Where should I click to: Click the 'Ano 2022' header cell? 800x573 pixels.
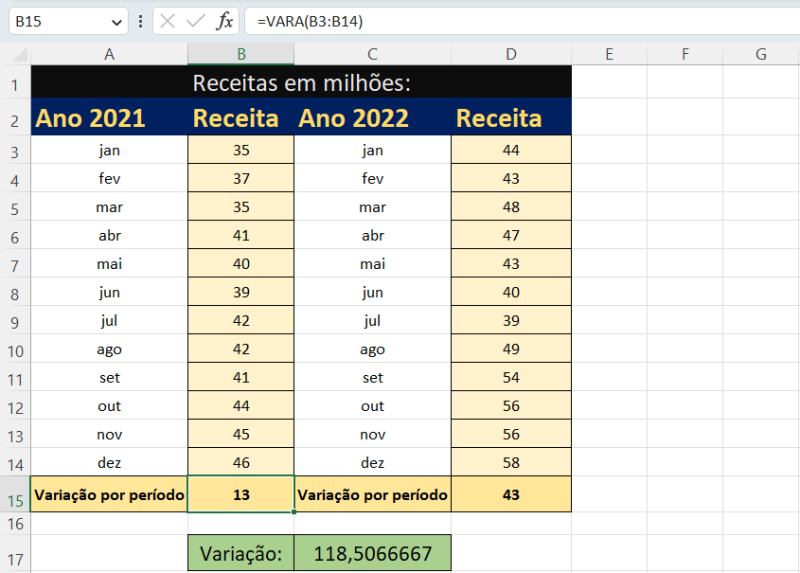[372, 117]
